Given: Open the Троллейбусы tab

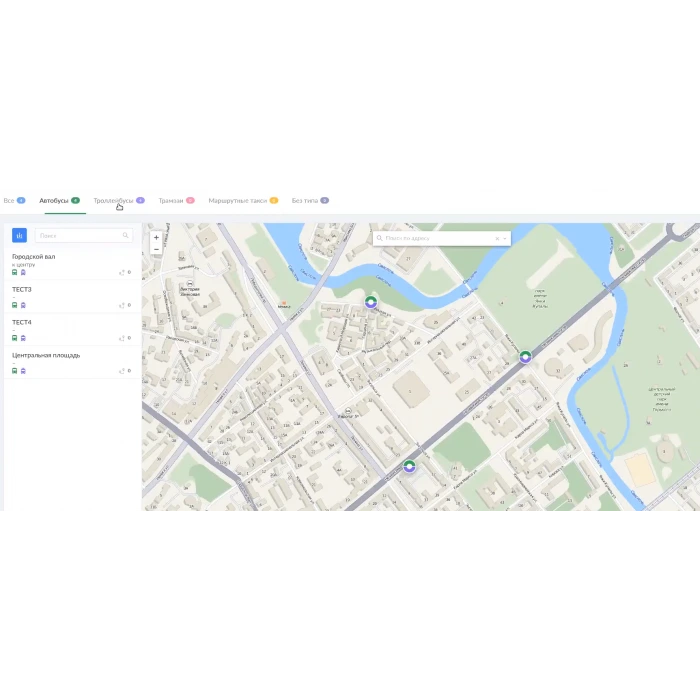Looking at the screenshot, I should click(113, 201).
